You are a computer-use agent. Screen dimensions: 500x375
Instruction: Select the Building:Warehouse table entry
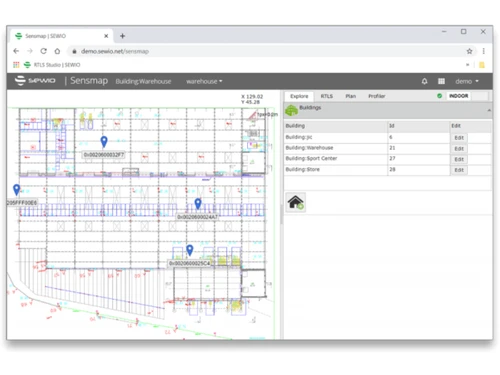309,148
